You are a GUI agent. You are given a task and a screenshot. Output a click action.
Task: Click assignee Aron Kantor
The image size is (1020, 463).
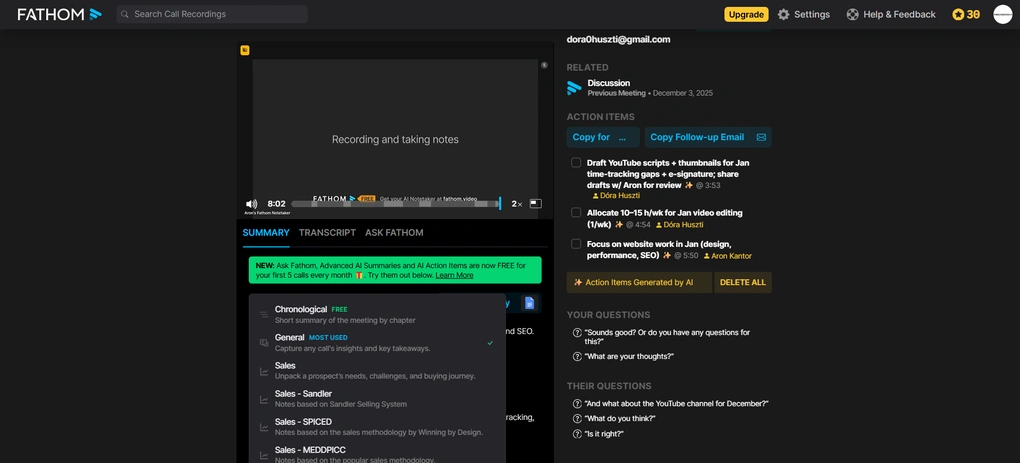727,256
